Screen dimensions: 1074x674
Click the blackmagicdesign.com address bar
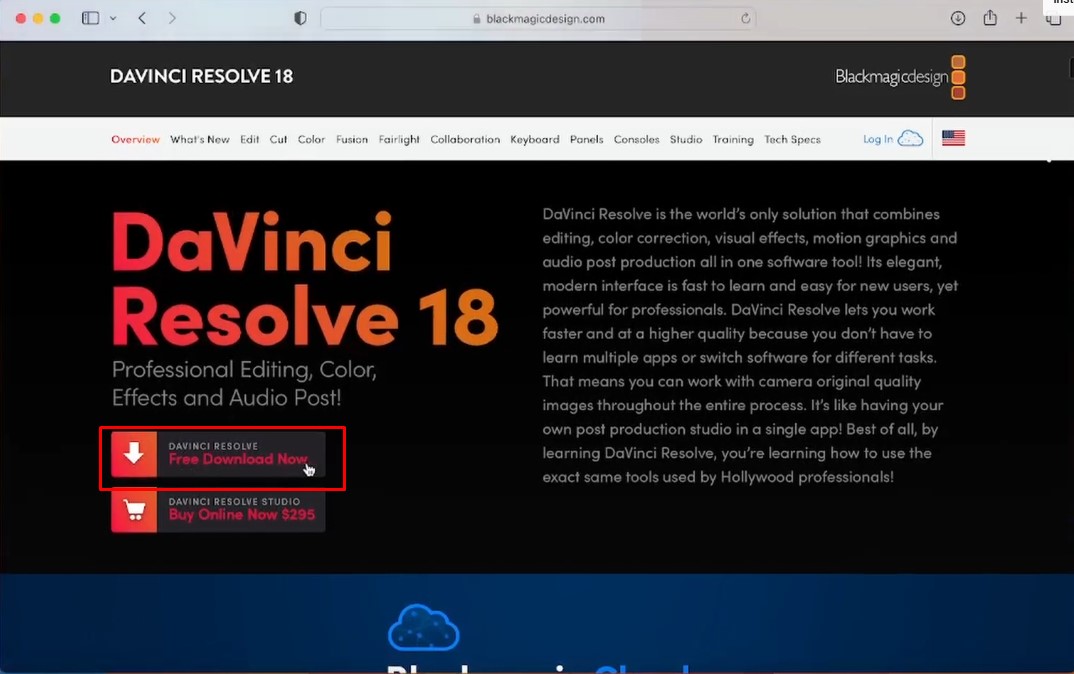coord(538,18)
